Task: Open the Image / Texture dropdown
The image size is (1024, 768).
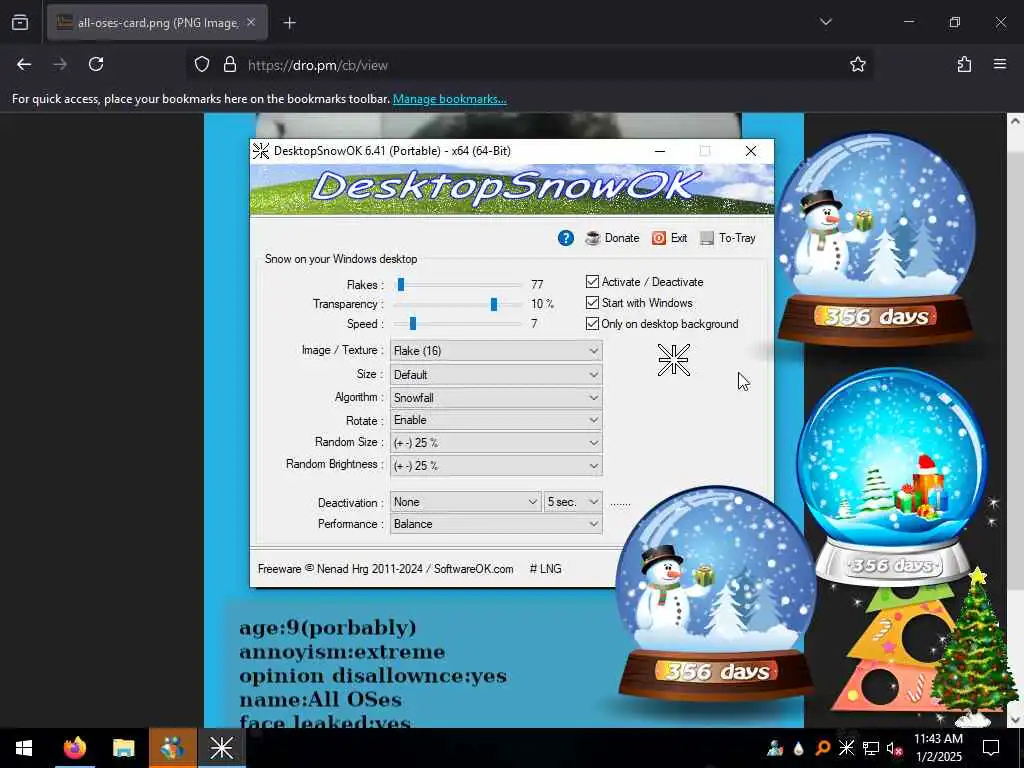Action: point(496,351)
